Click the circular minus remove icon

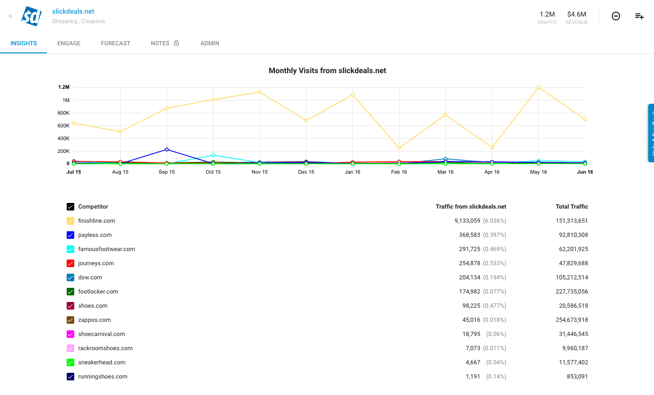(616, 16)
